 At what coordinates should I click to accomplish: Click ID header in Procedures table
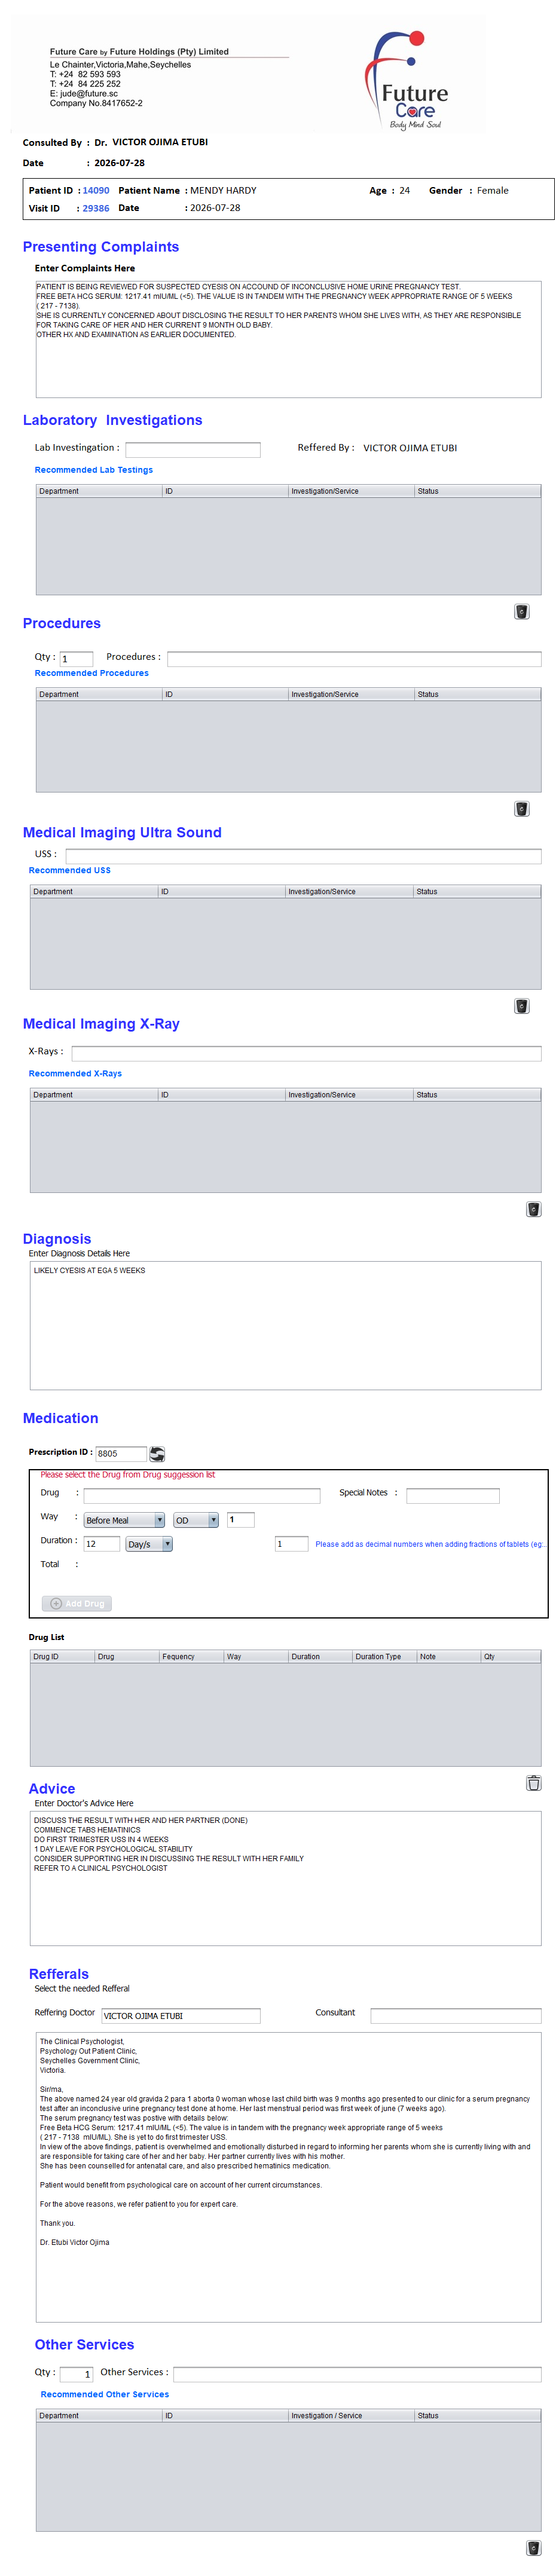[225, 694]
